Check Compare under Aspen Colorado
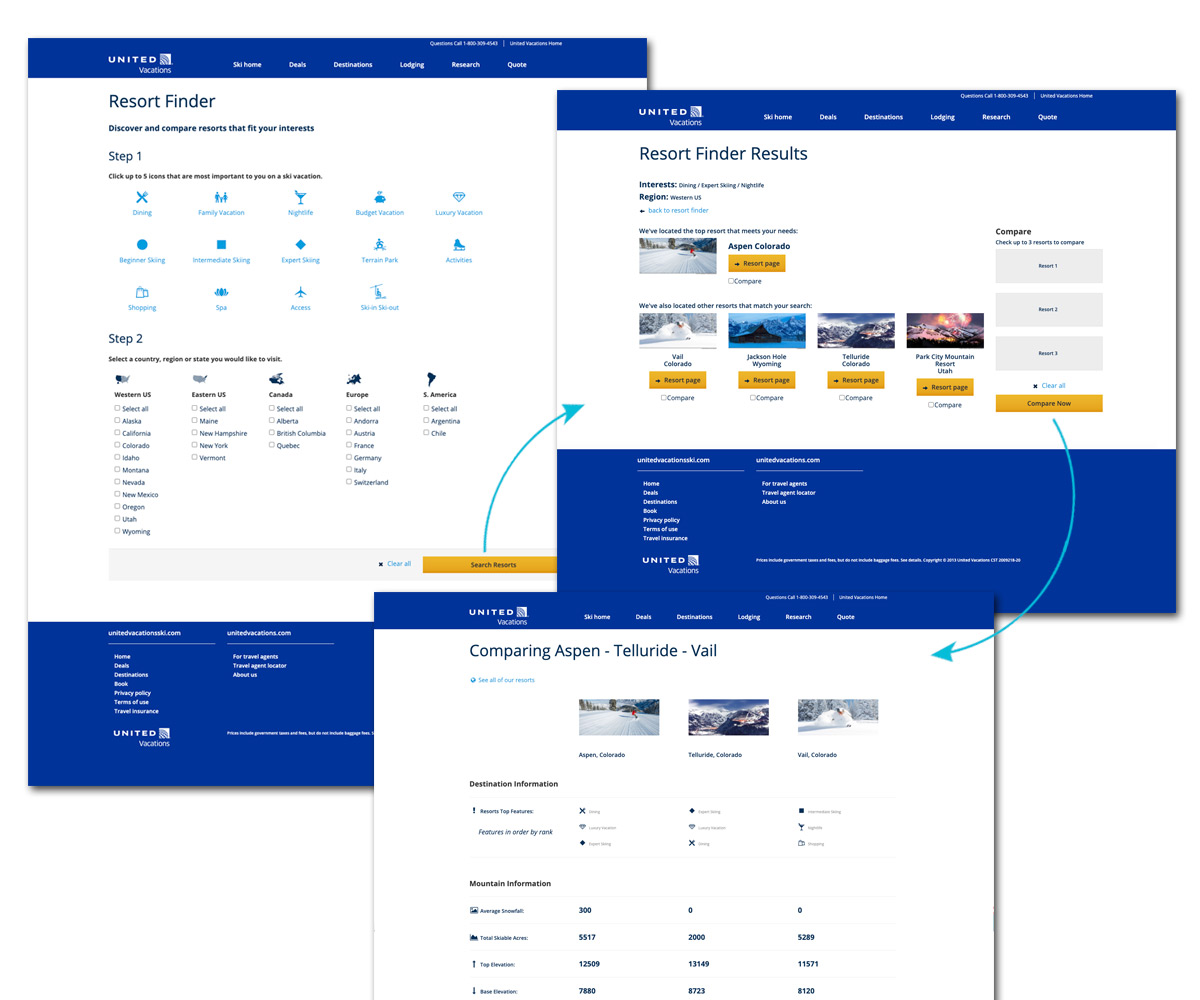This screenshot has height=1000, width=1200. coord(732,281)
